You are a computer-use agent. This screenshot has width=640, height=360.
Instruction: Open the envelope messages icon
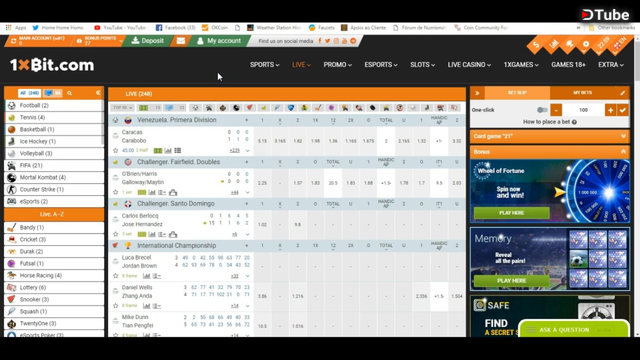(x=181, y=41)
